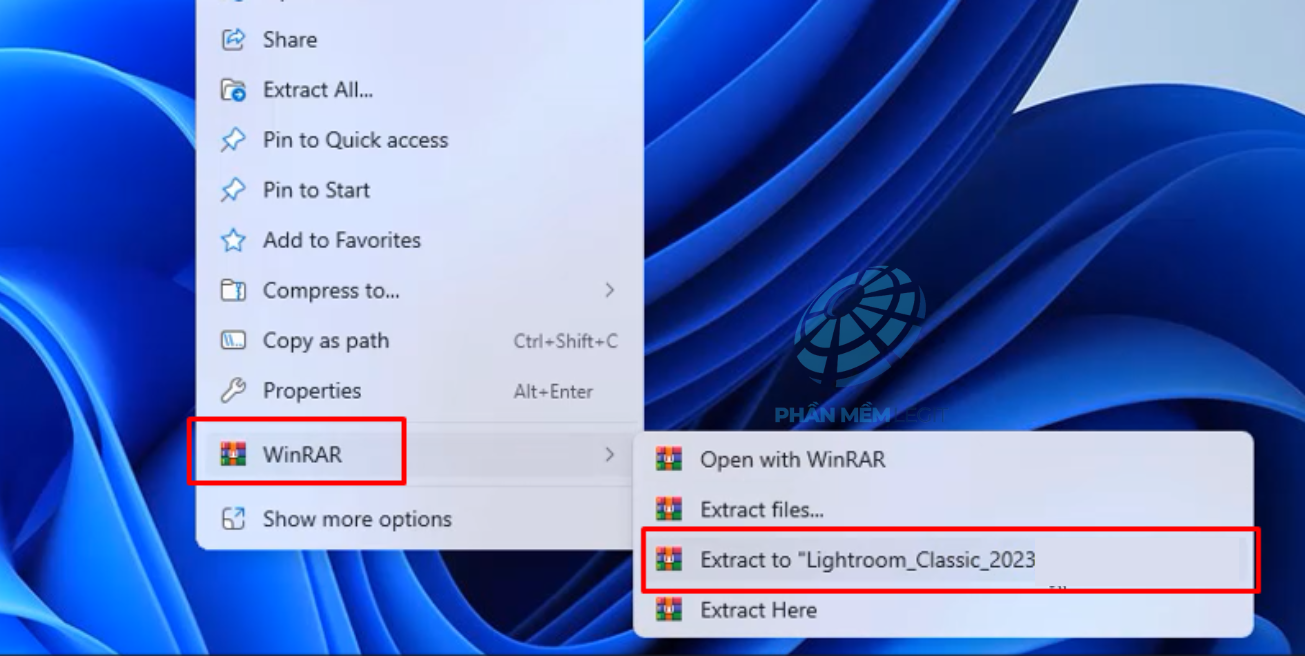Click the Add to Favorites star icon
The image size is (1305, 656).
[233, 240]
